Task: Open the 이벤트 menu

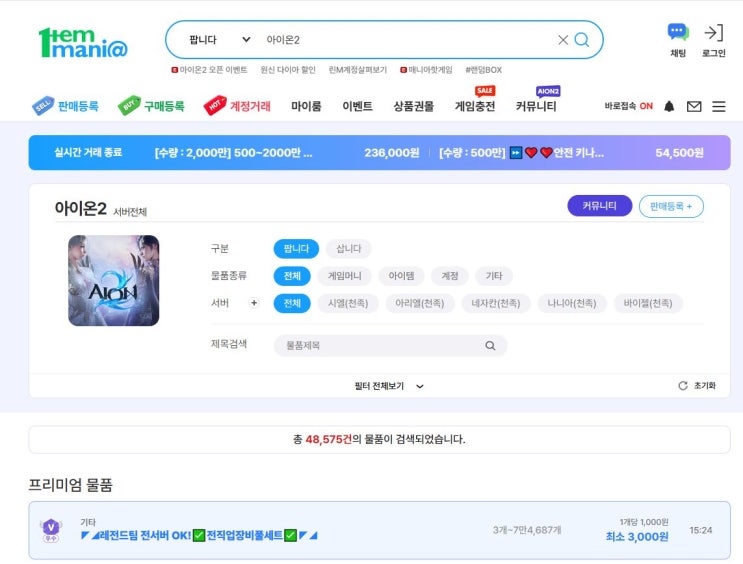Action: (x=357, y=106)
